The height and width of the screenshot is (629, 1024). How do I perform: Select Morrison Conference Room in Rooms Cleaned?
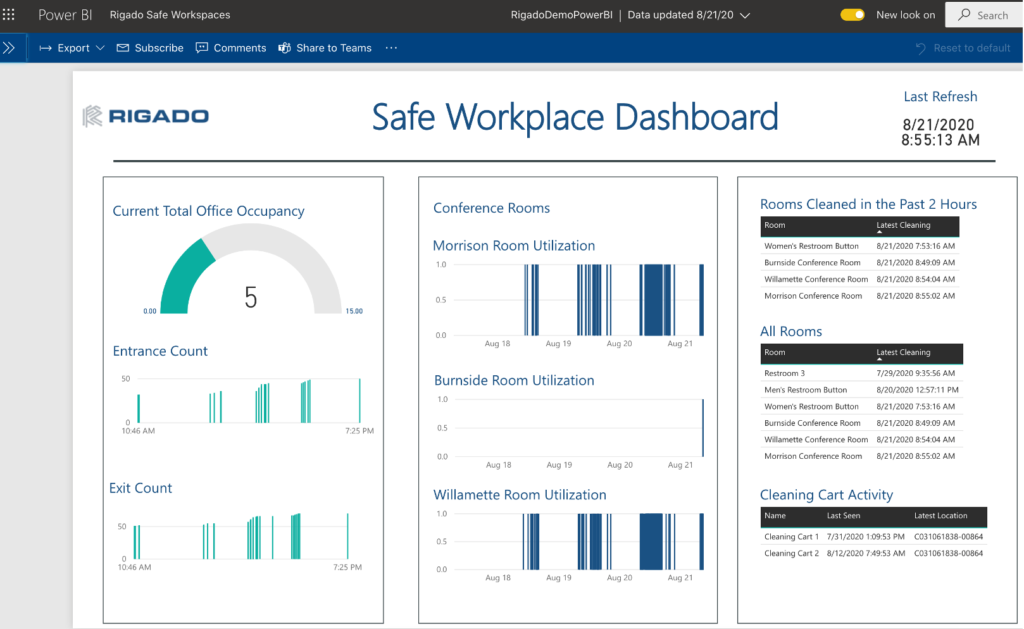[x=860, y=296]
